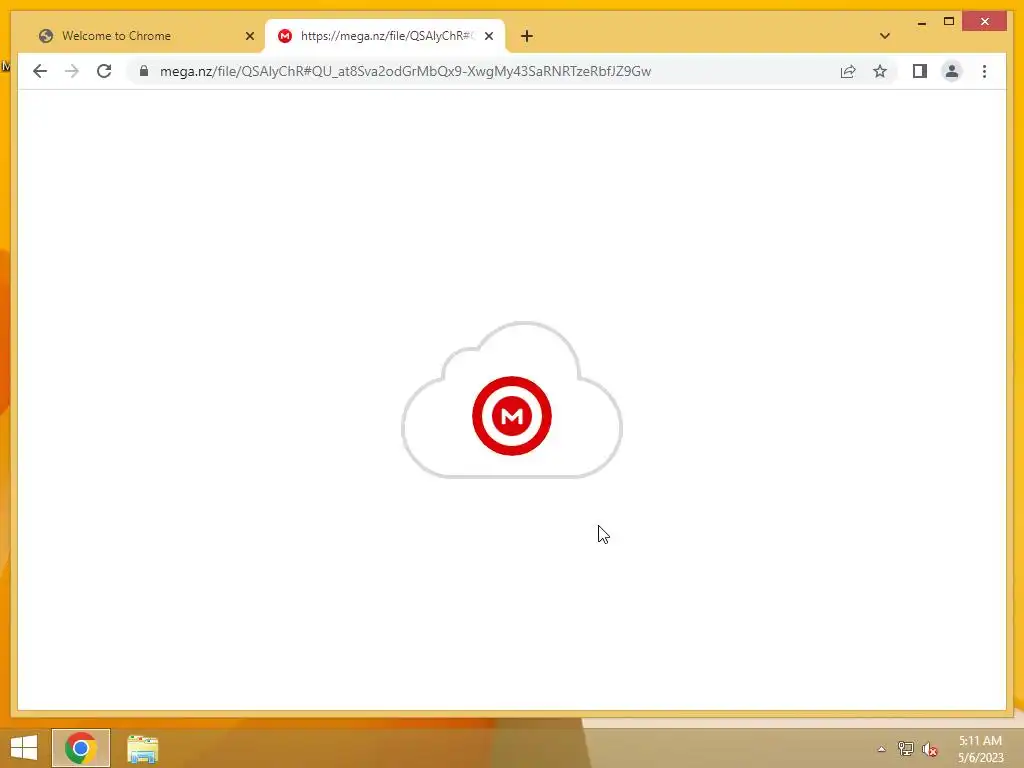Maximize the Chrome window
Screen dimensions: 1024x768
click(949, 22)
